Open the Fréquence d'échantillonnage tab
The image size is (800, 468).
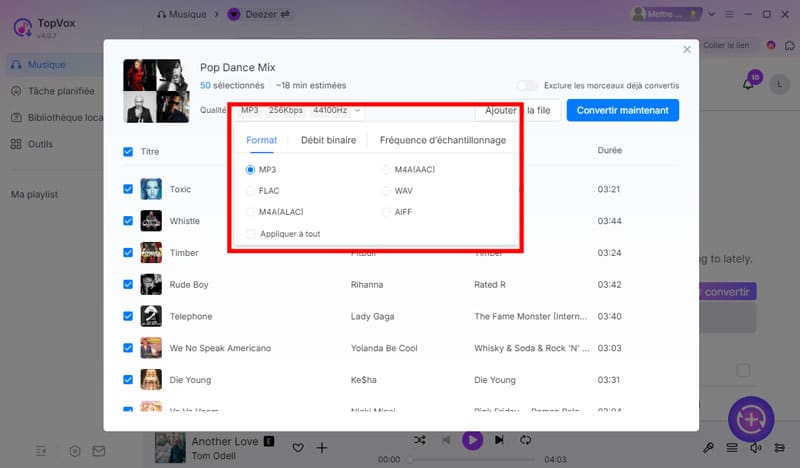point(442,140)
